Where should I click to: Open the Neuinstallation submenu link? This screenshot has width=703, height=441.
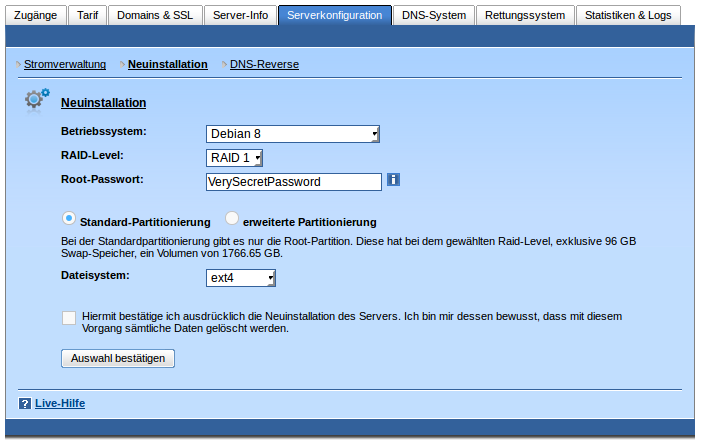pyautogui.click(x=168, y=65)
